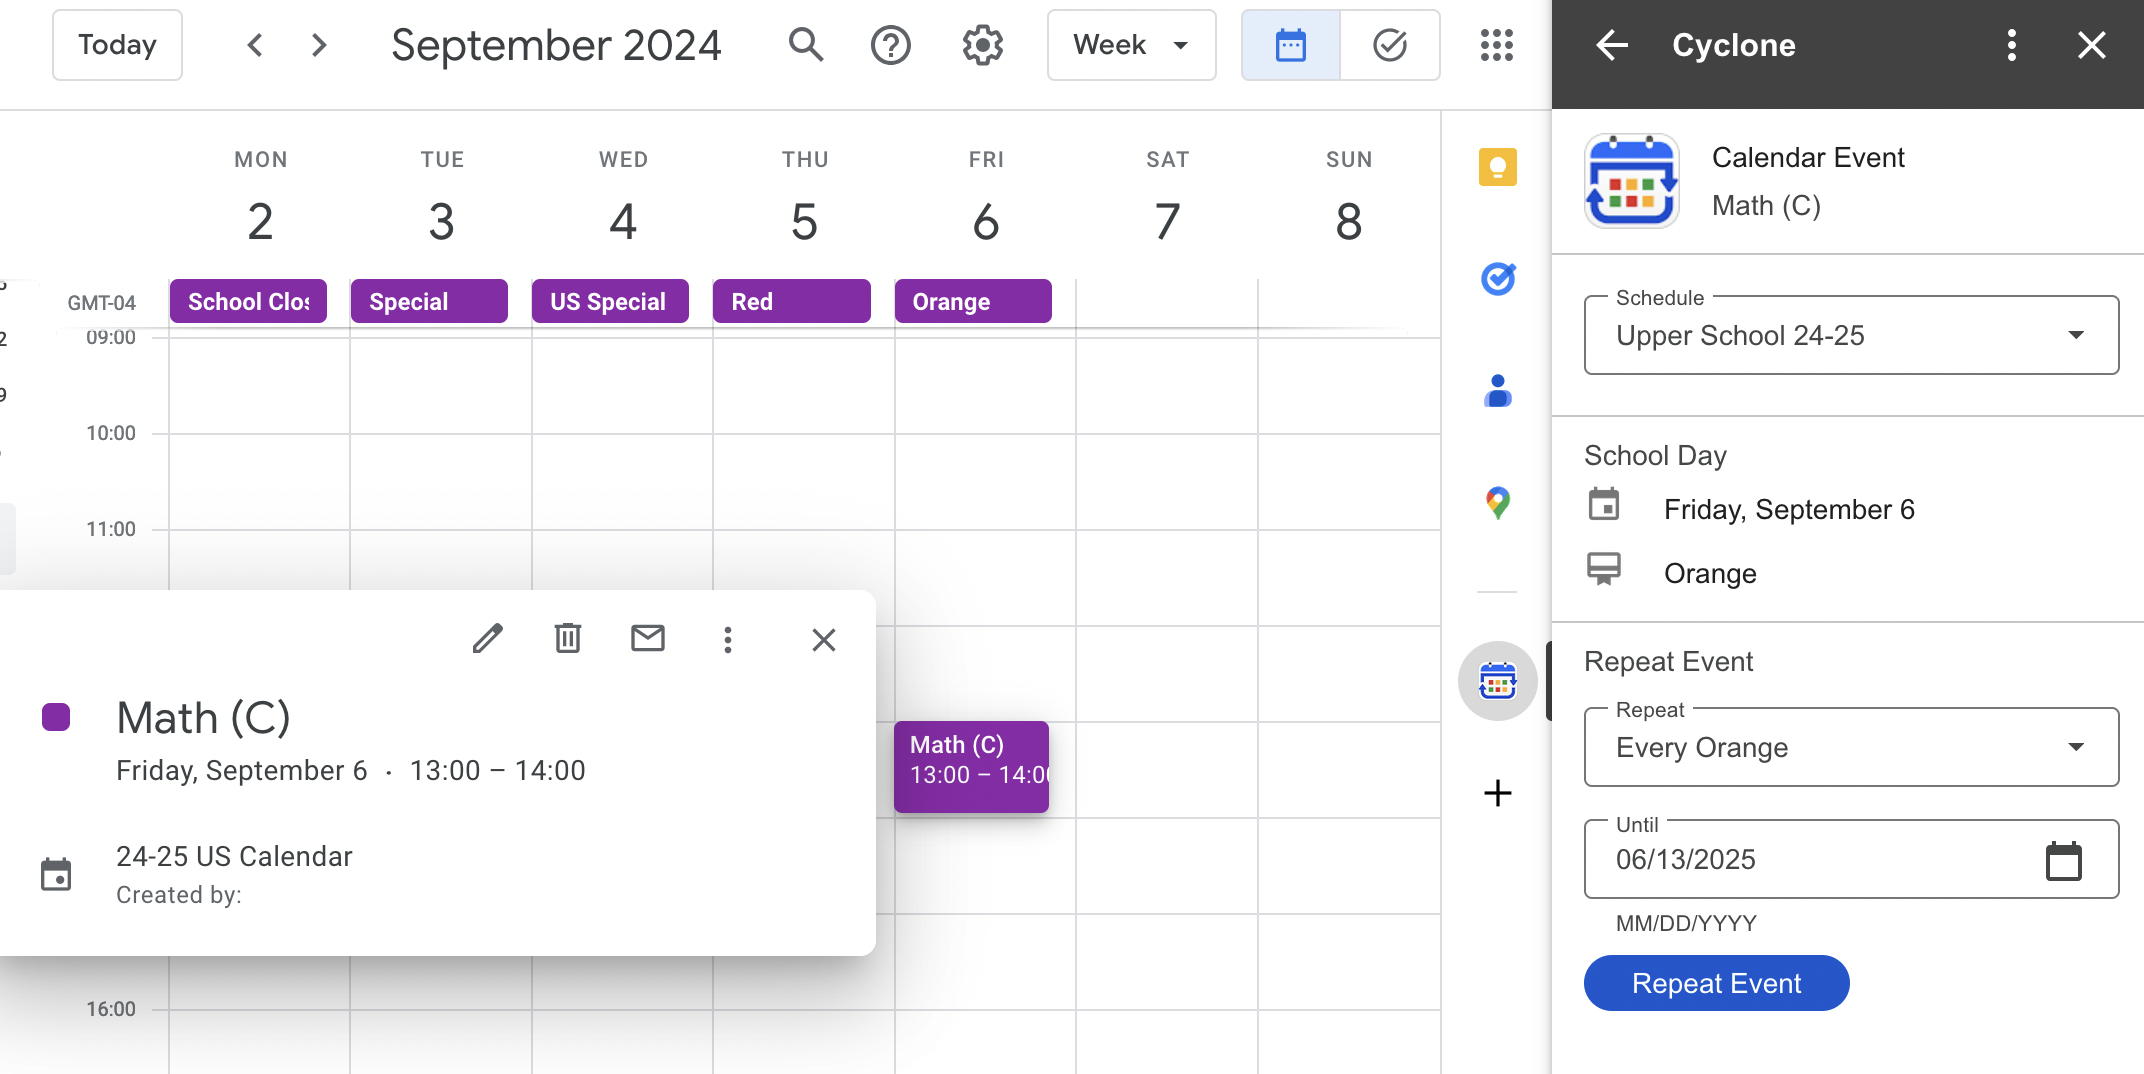The image size is (2144, 1074).
Task: Jump to Today in the calendar
Action: tap(117, 45)
